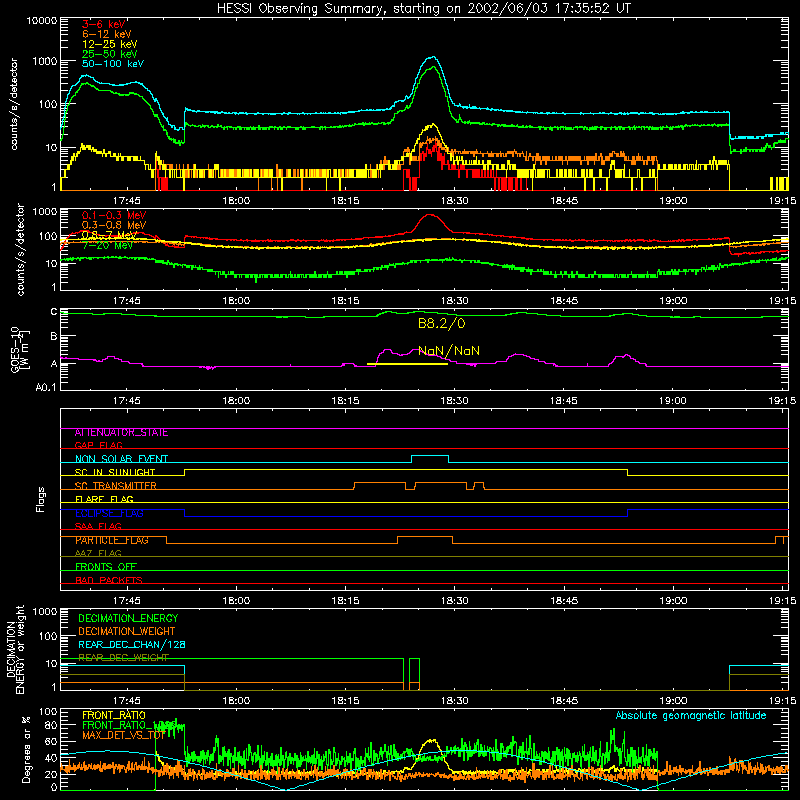
Task: Select the red 3-6 keV legend label
Action: pos(103,24)
